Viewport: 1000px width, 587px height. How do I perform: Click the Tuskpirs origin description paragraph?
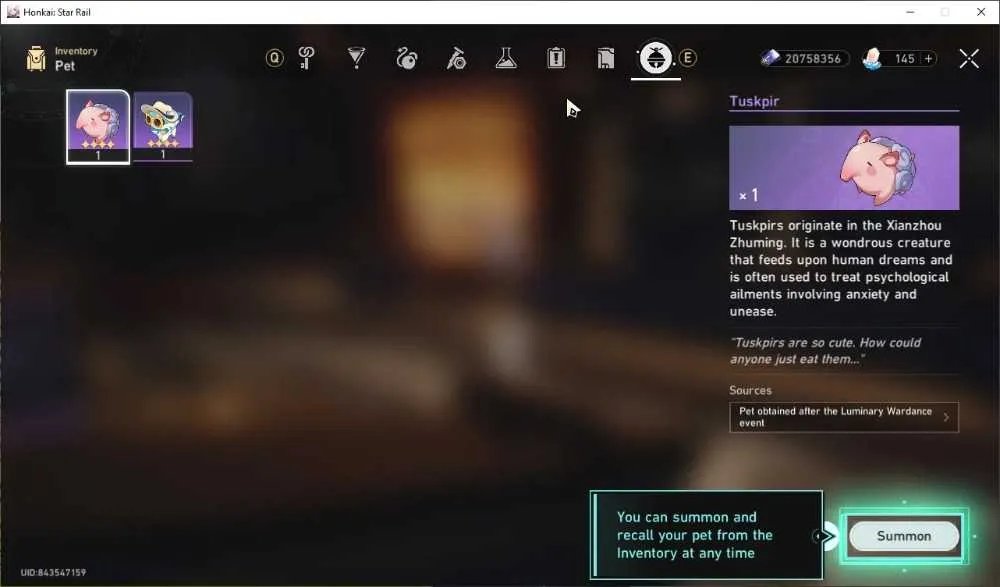(x=841, y=268)
